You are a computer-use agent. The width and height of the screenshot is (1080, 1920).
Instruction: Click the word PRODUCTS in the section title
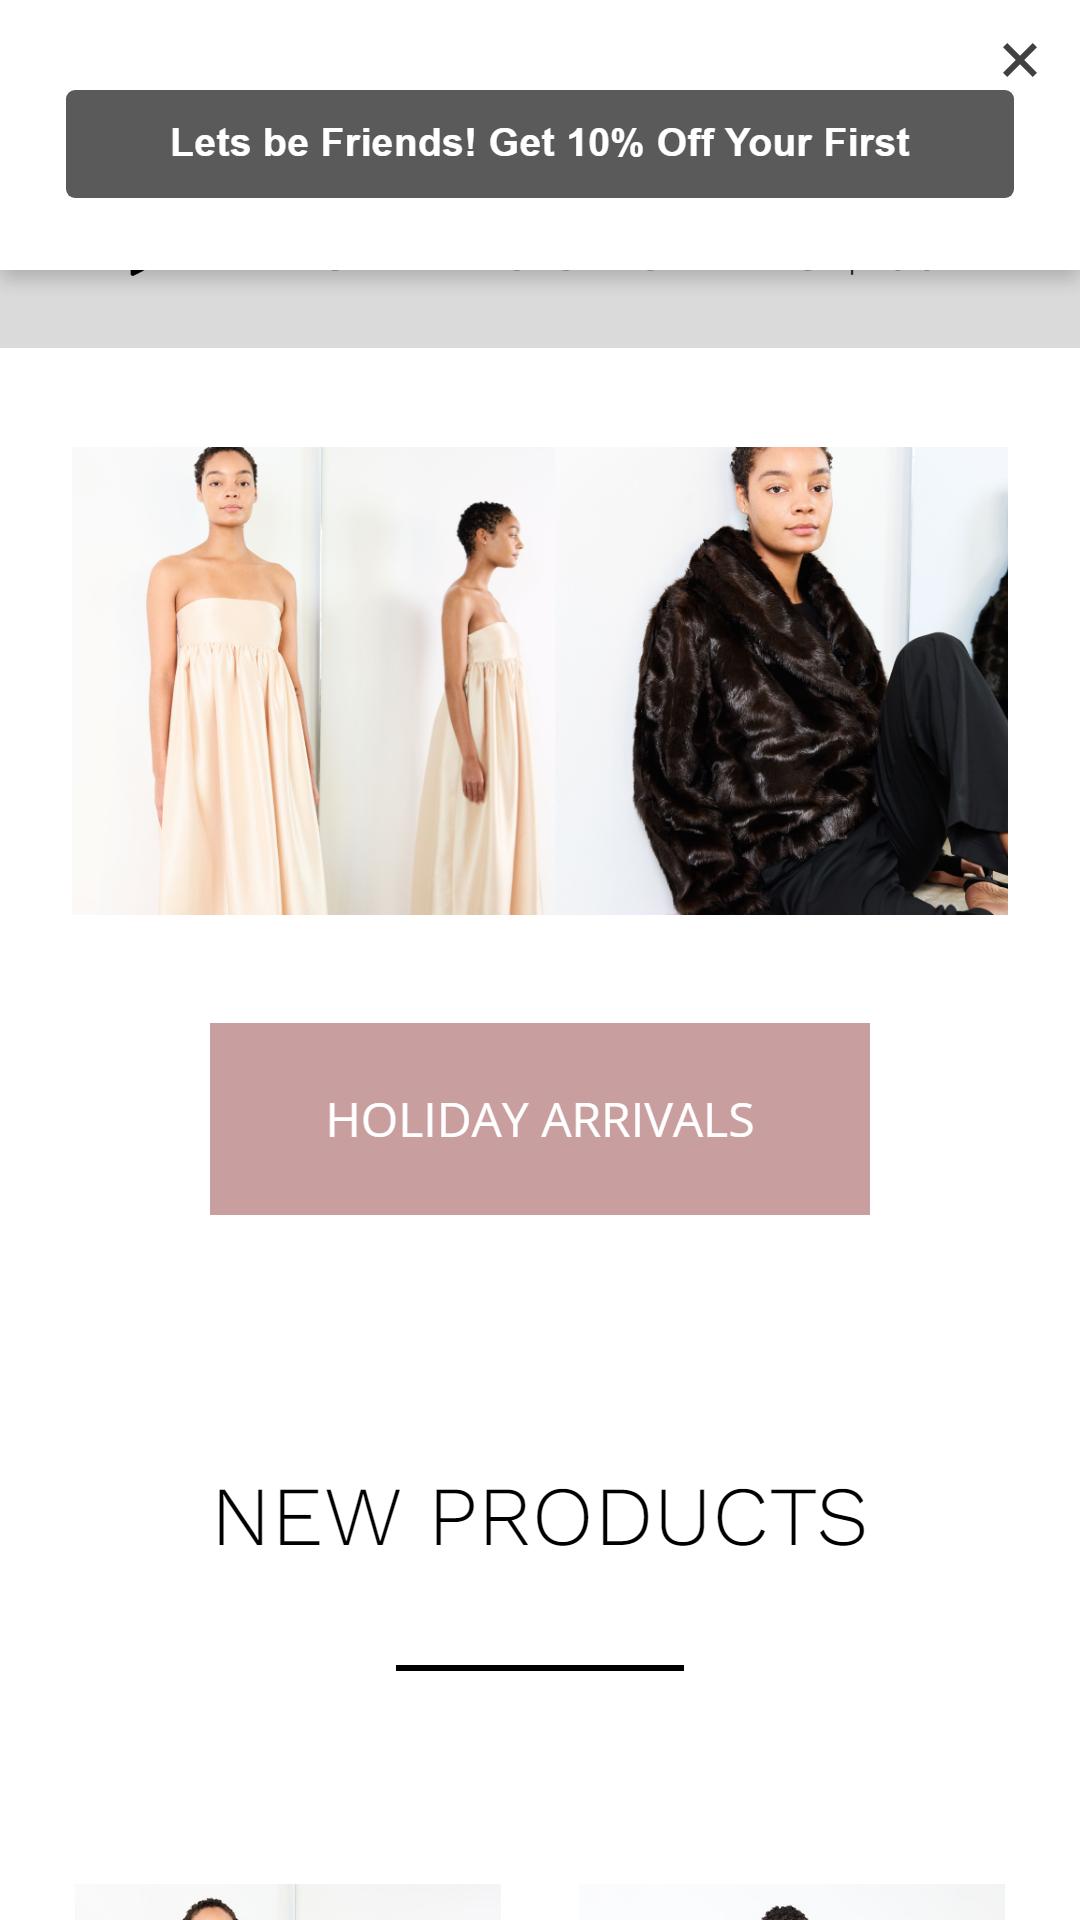pyautogui.click(x=649, y=1518)
